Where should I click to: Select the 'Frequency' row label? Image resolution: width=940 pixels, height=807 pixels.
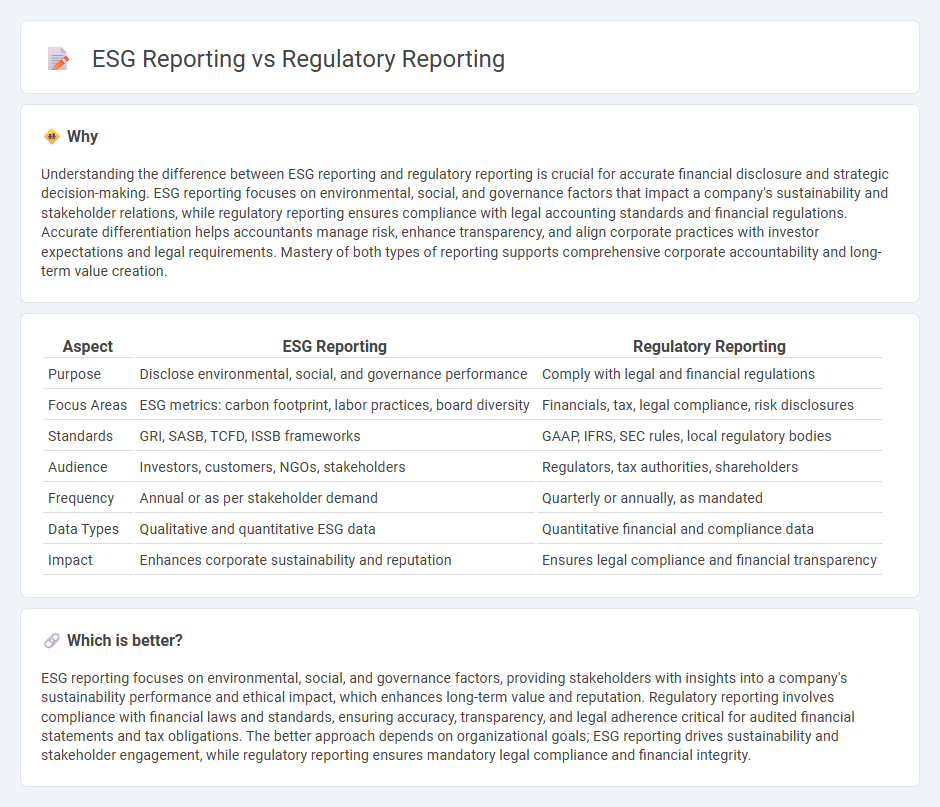81,498
